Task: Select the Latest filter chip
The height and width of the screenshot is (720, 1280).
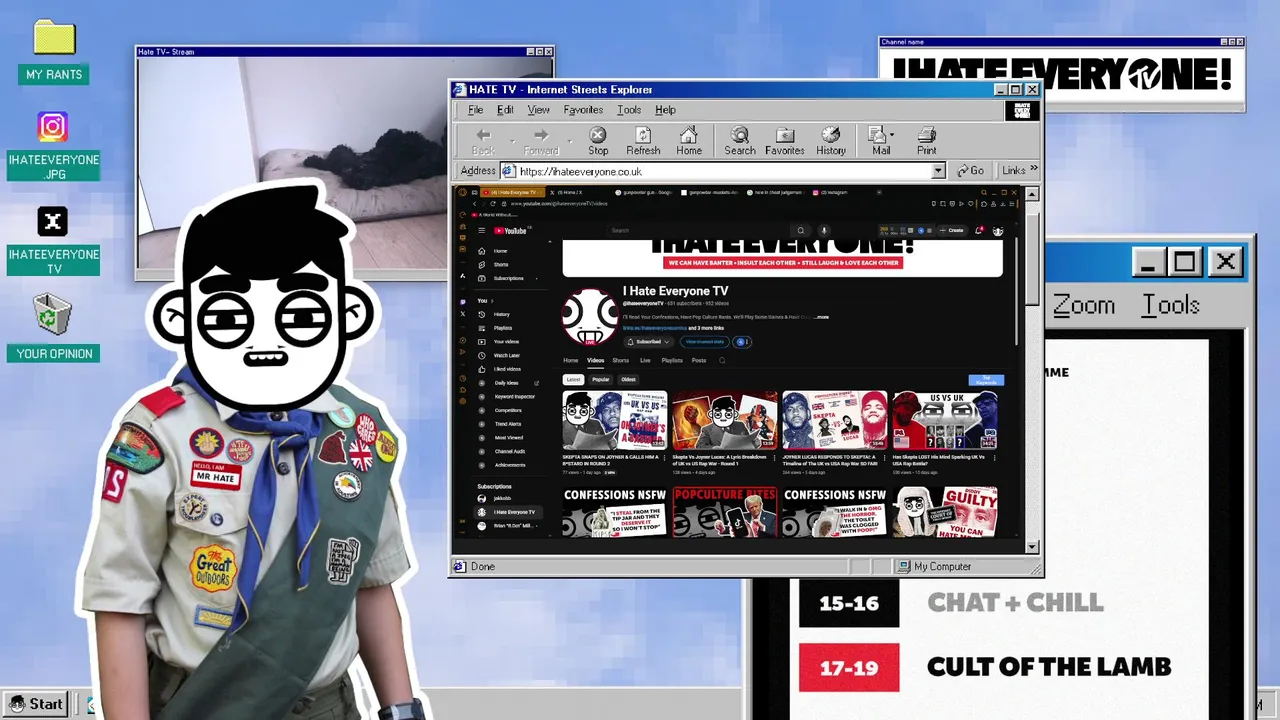Action: (573, 380)
